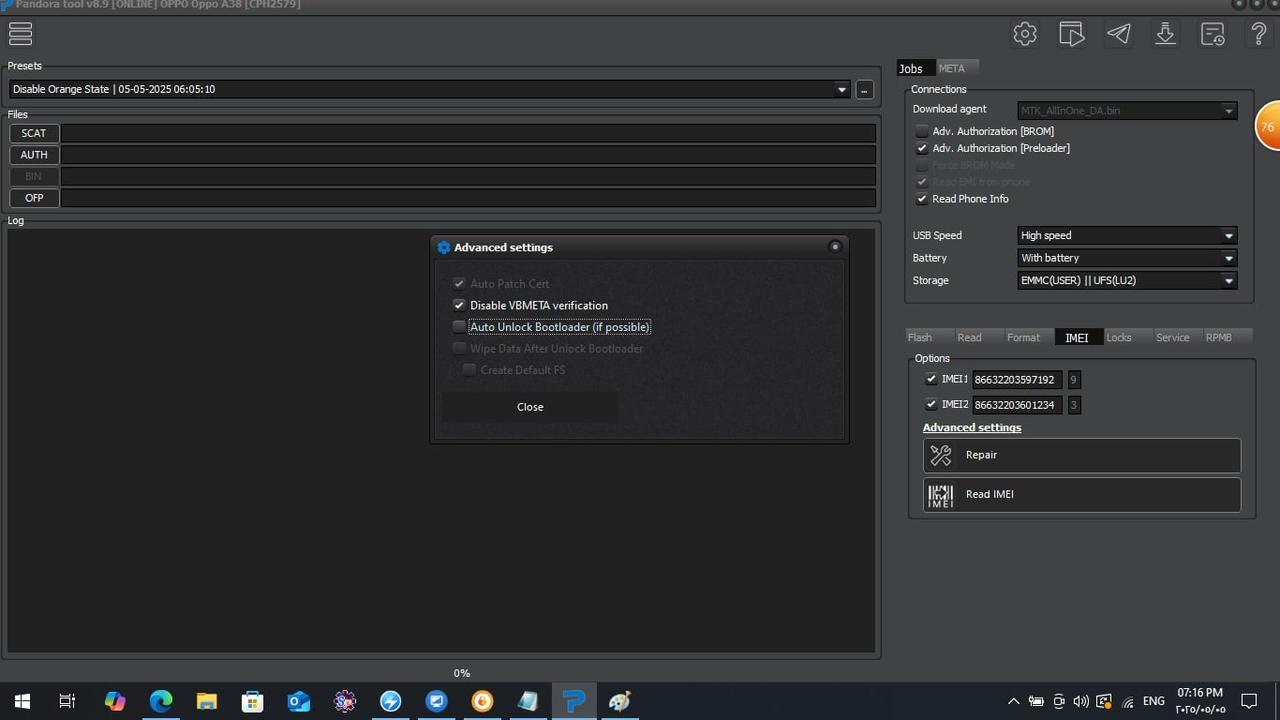Click the IMEI1 number field

point(1016,380)
